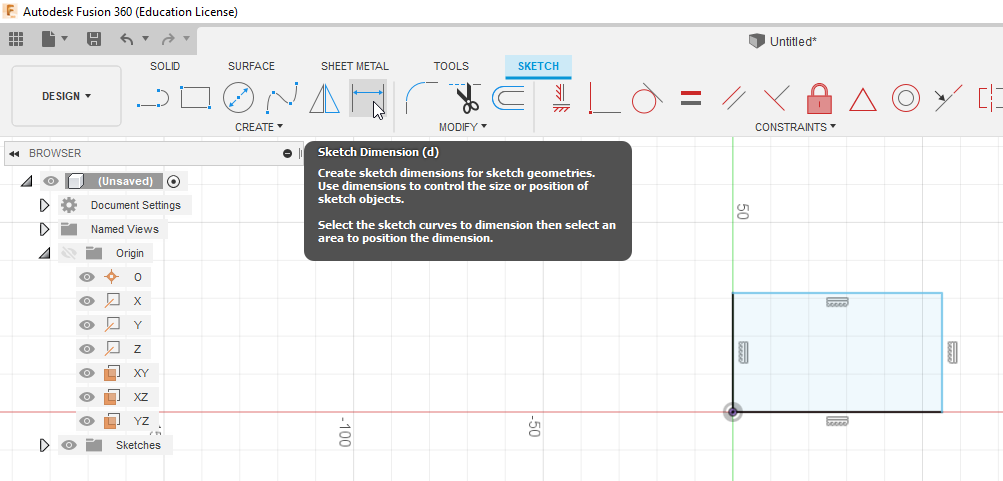The height and width of the screenshot is (481, 1003).
Task: Switch to the SURFACE tab
Action: pos(251,66)
